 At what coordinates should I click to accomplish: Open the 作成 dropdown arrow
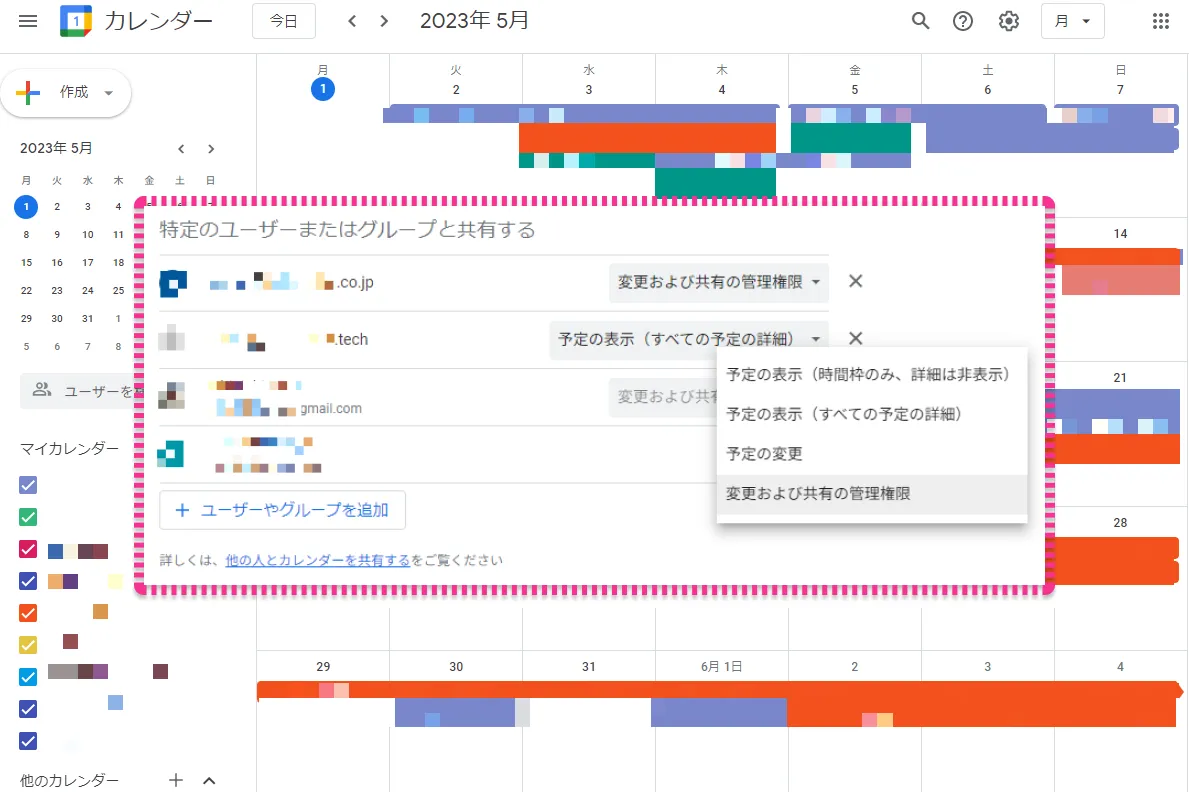pos(108,93)
